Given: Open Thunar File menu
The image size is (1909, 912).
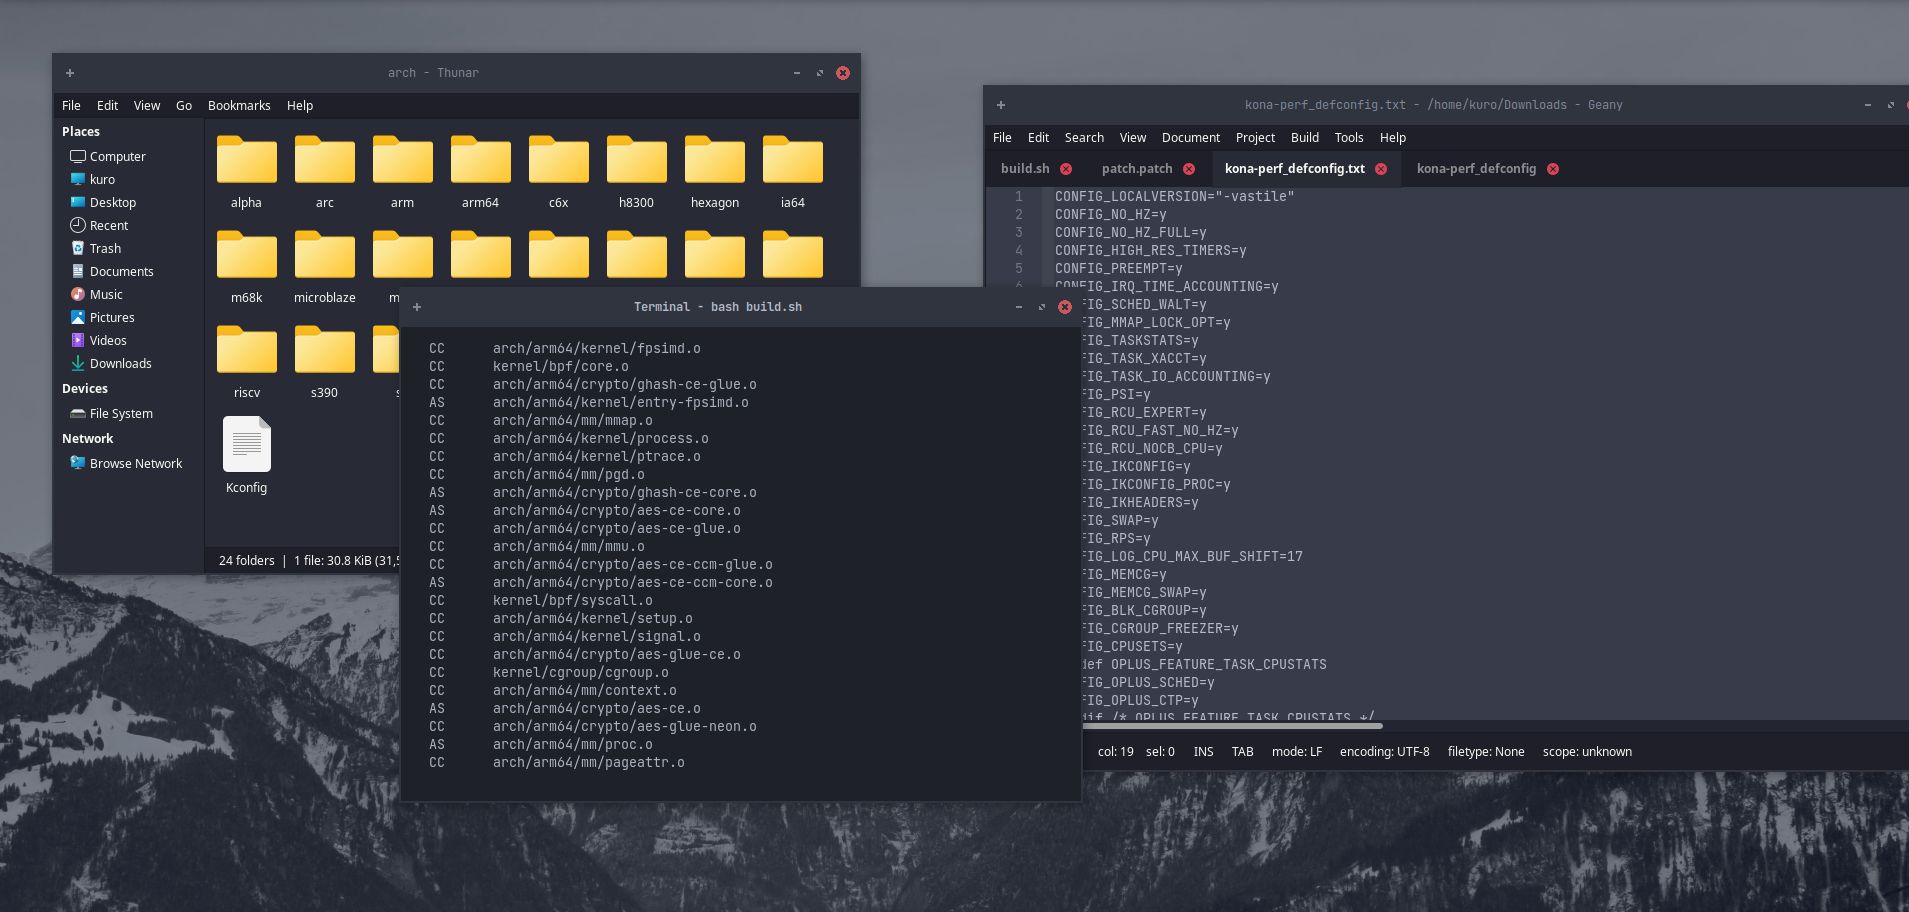Looking at the screenshot, I should 71,105.
